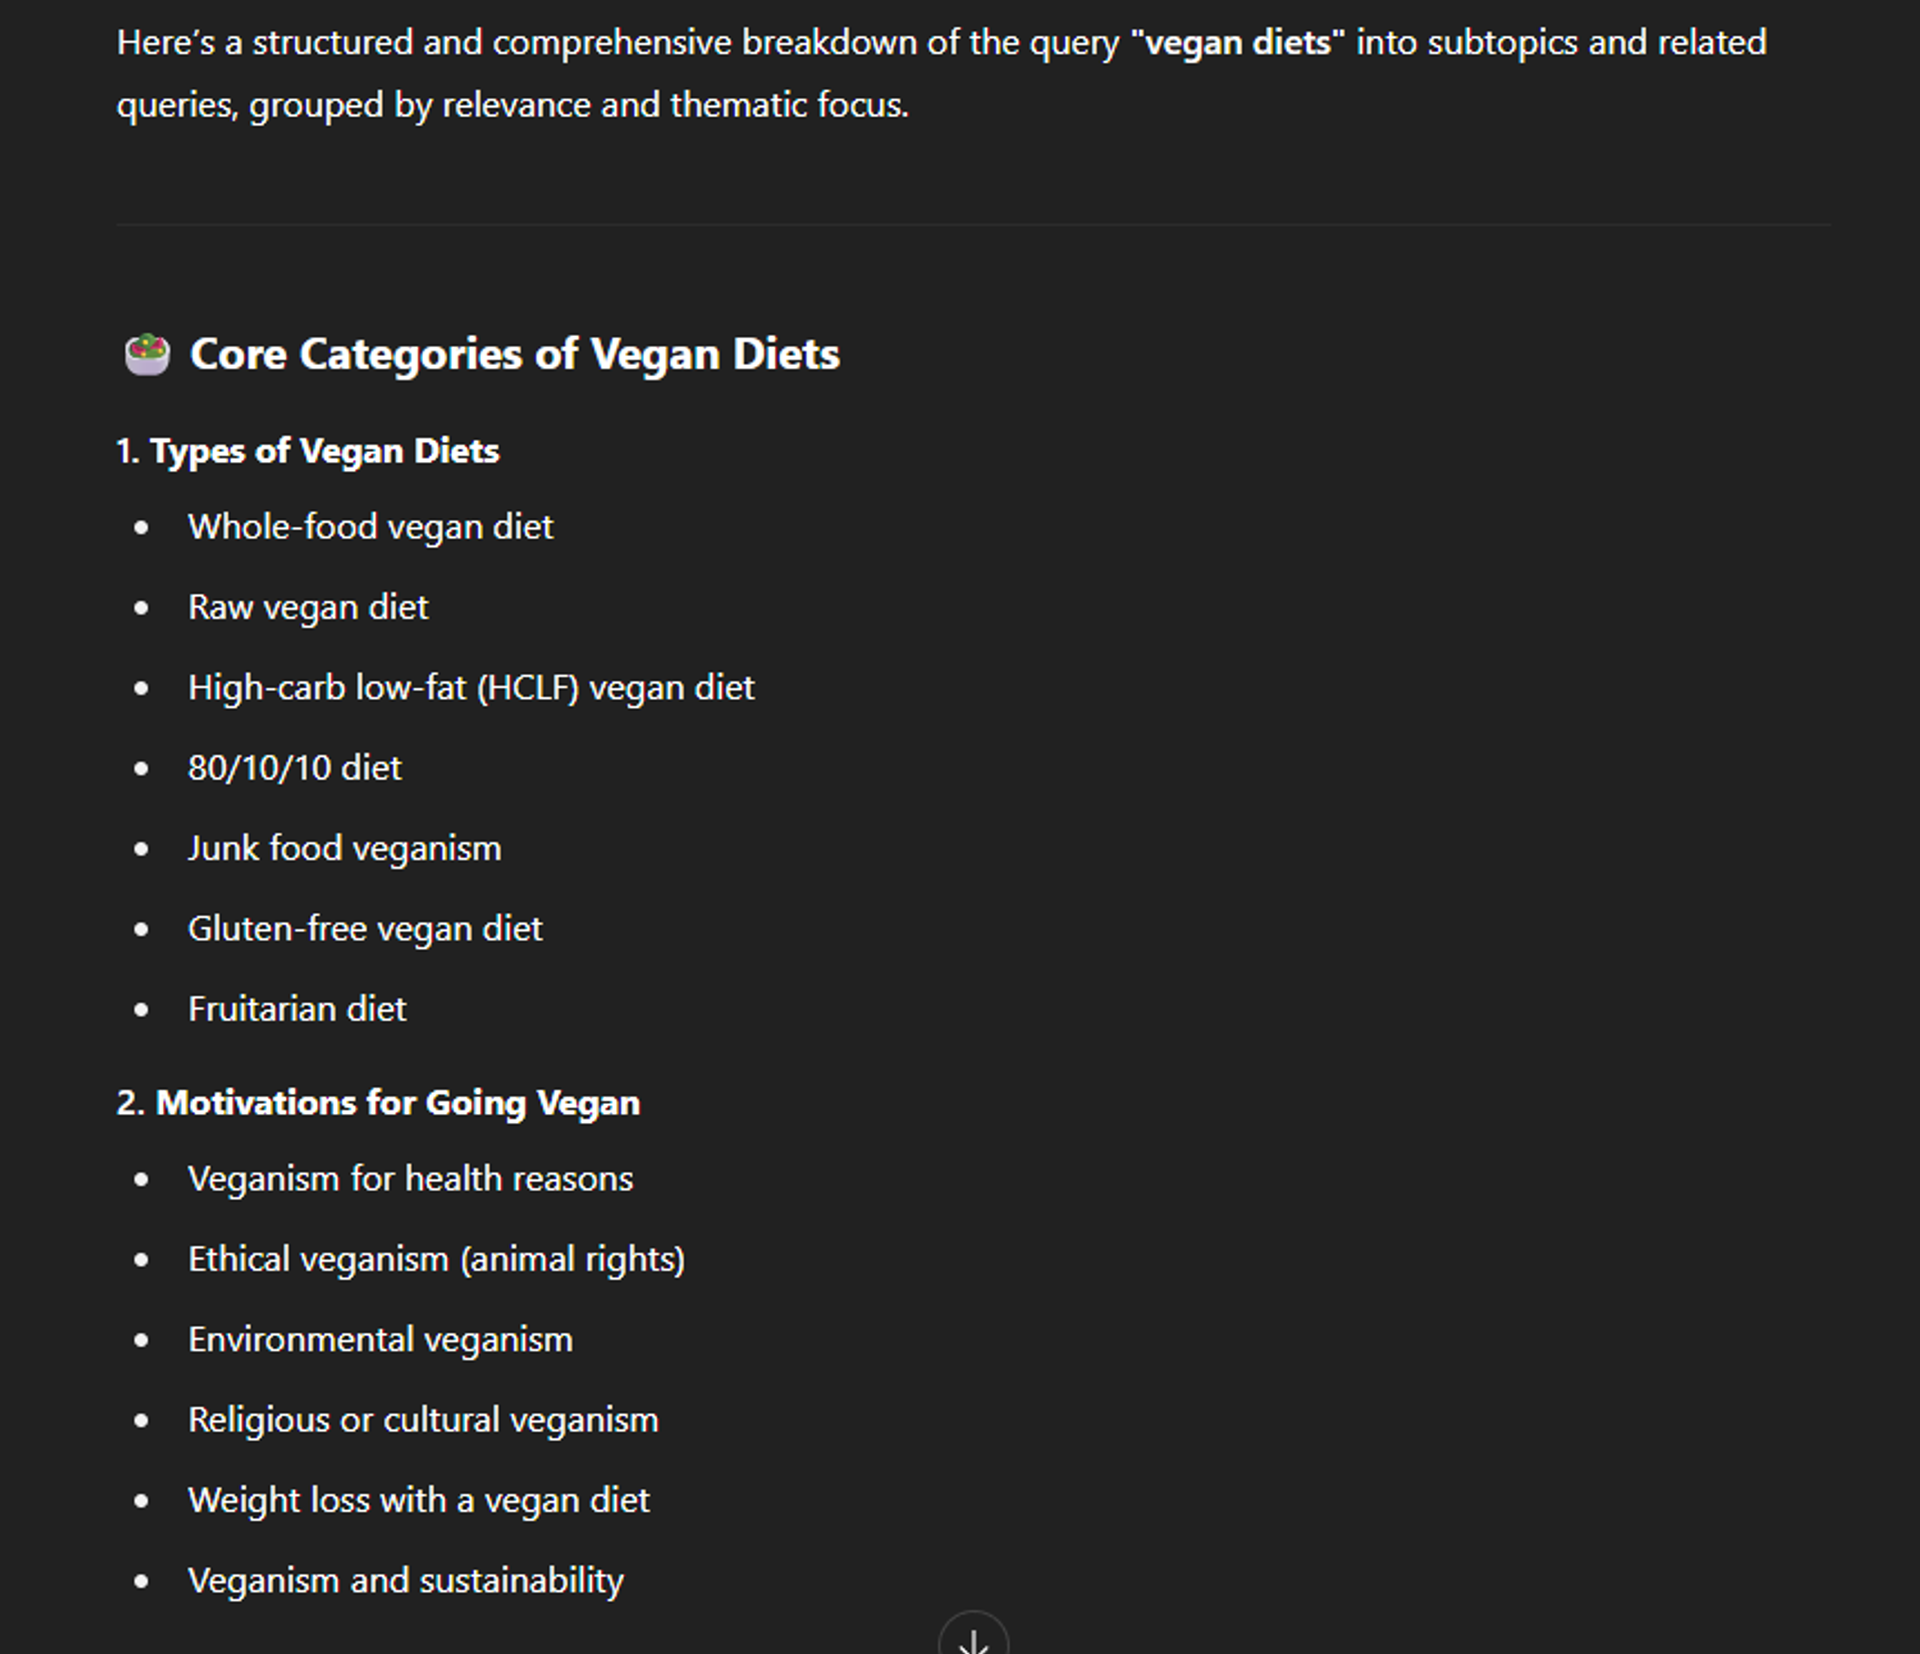The height and width of the screenshot is (1654, 1920).
Task: Click the Environmental veganism bullet
Action: (x=380, y=1340)
